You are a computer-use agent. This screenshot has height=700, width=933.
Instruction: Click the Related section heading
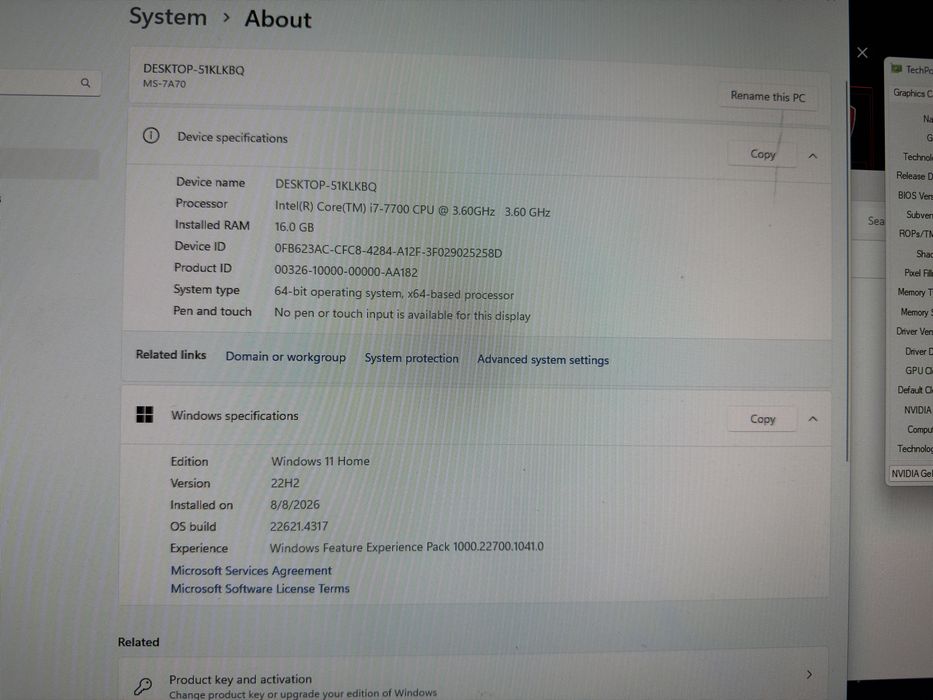click(139, 642)
